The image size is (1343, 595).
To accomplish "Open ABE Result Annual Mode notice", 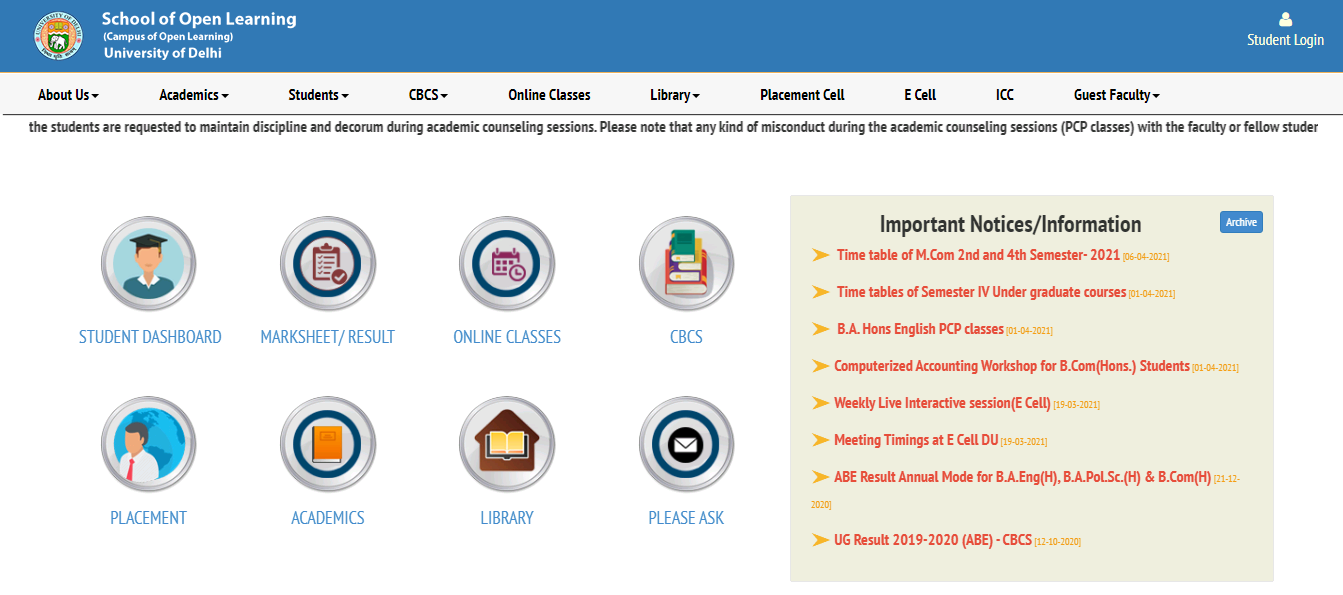I will coord(1022,477).
